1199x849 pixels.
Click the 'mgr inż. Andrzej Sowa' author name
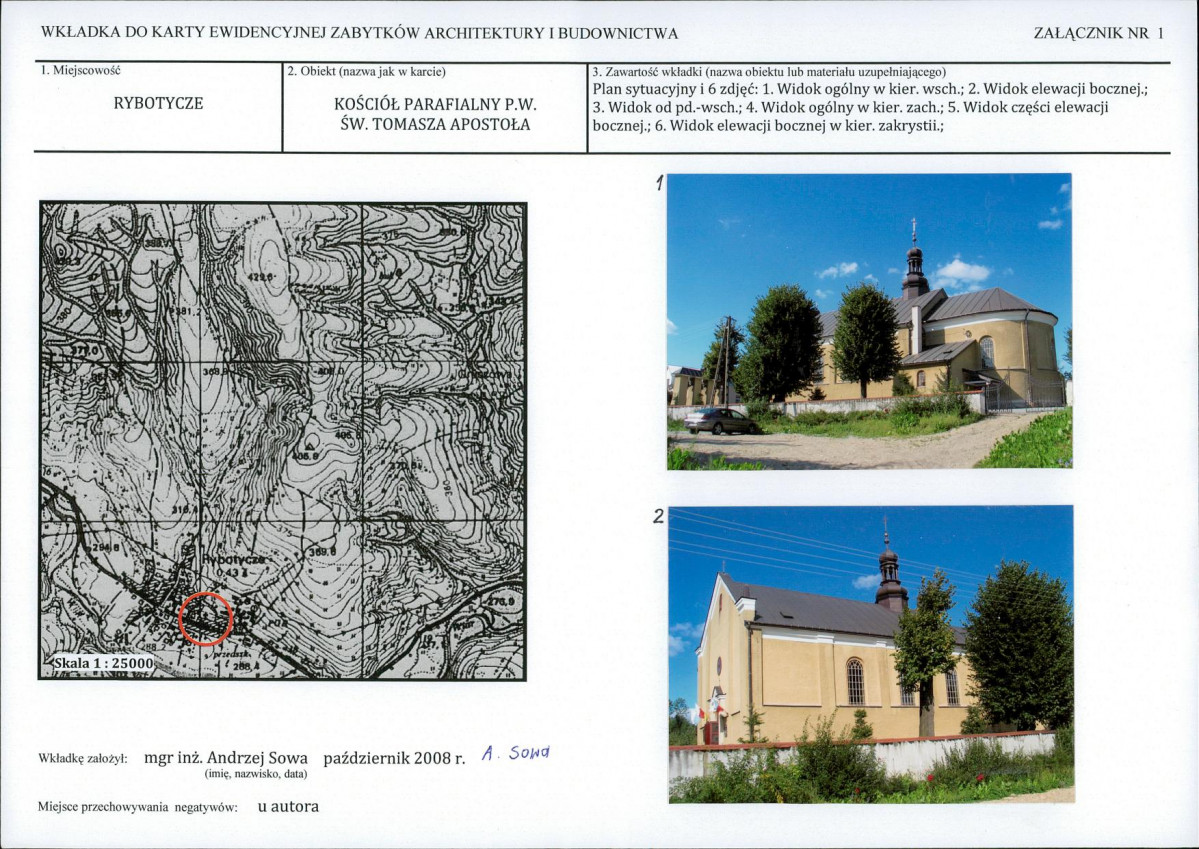(226, 758)
